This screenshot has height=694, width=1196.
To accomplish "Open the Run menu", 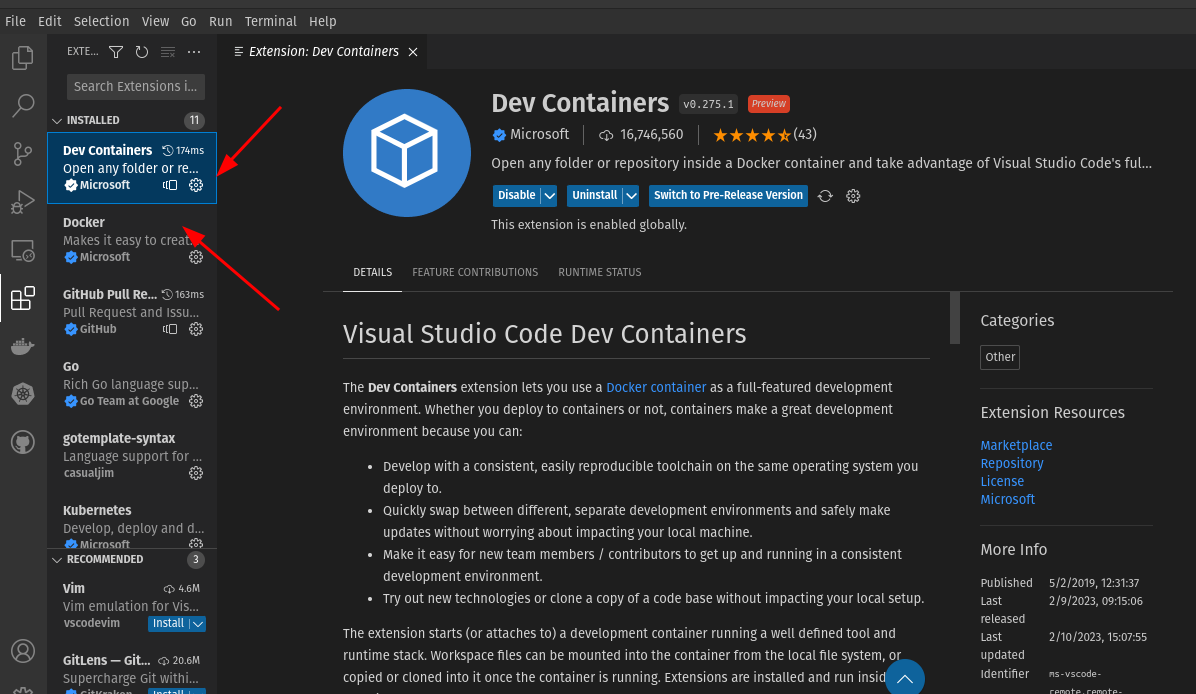I will pyautogui.click(x=220, y=21).
